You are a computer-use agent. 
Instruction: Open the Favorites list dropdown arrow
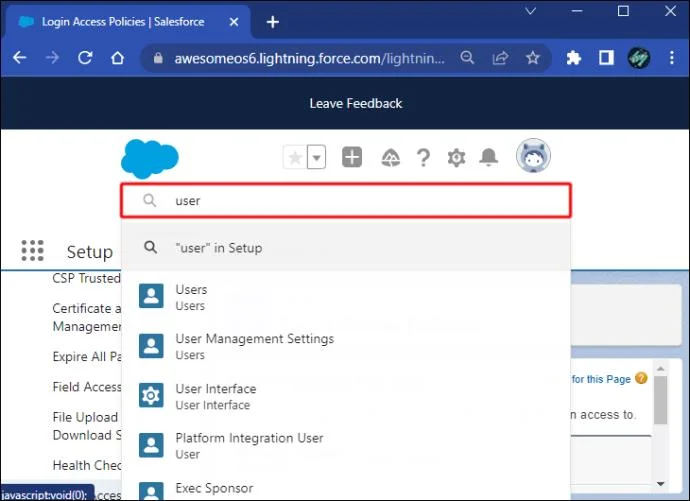pos(316,157)
